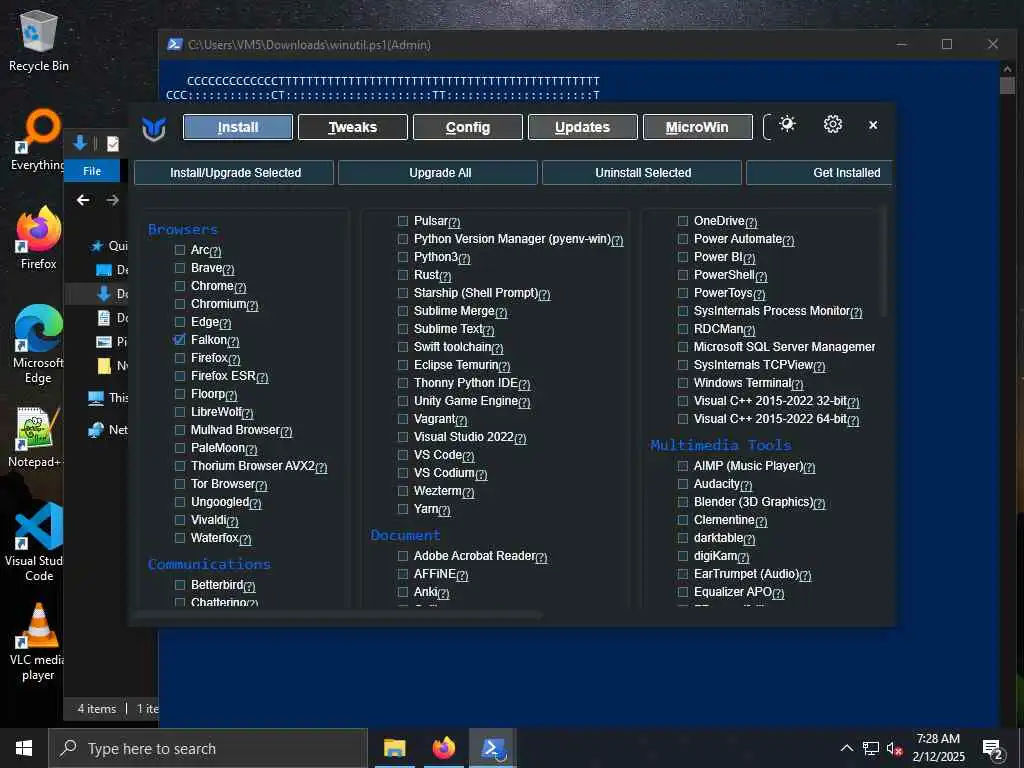Screen dimensions: 1024x768
Task: Open File menu in File Explorer
Action: coord(92,171)
